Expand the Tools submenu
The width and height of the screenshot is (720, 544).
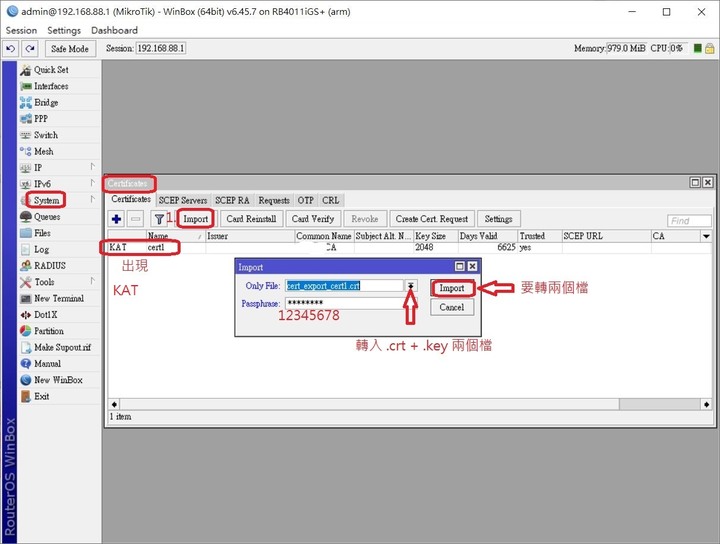[93, 280]
